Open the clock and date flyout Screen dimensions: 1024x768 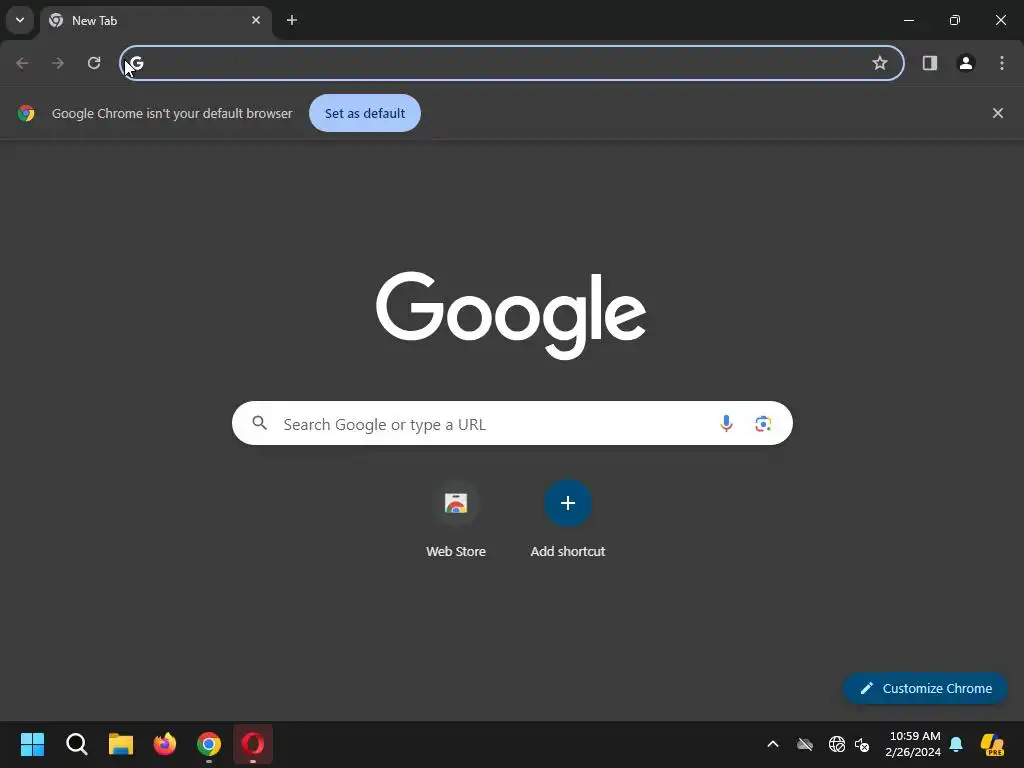coord(913,744)
